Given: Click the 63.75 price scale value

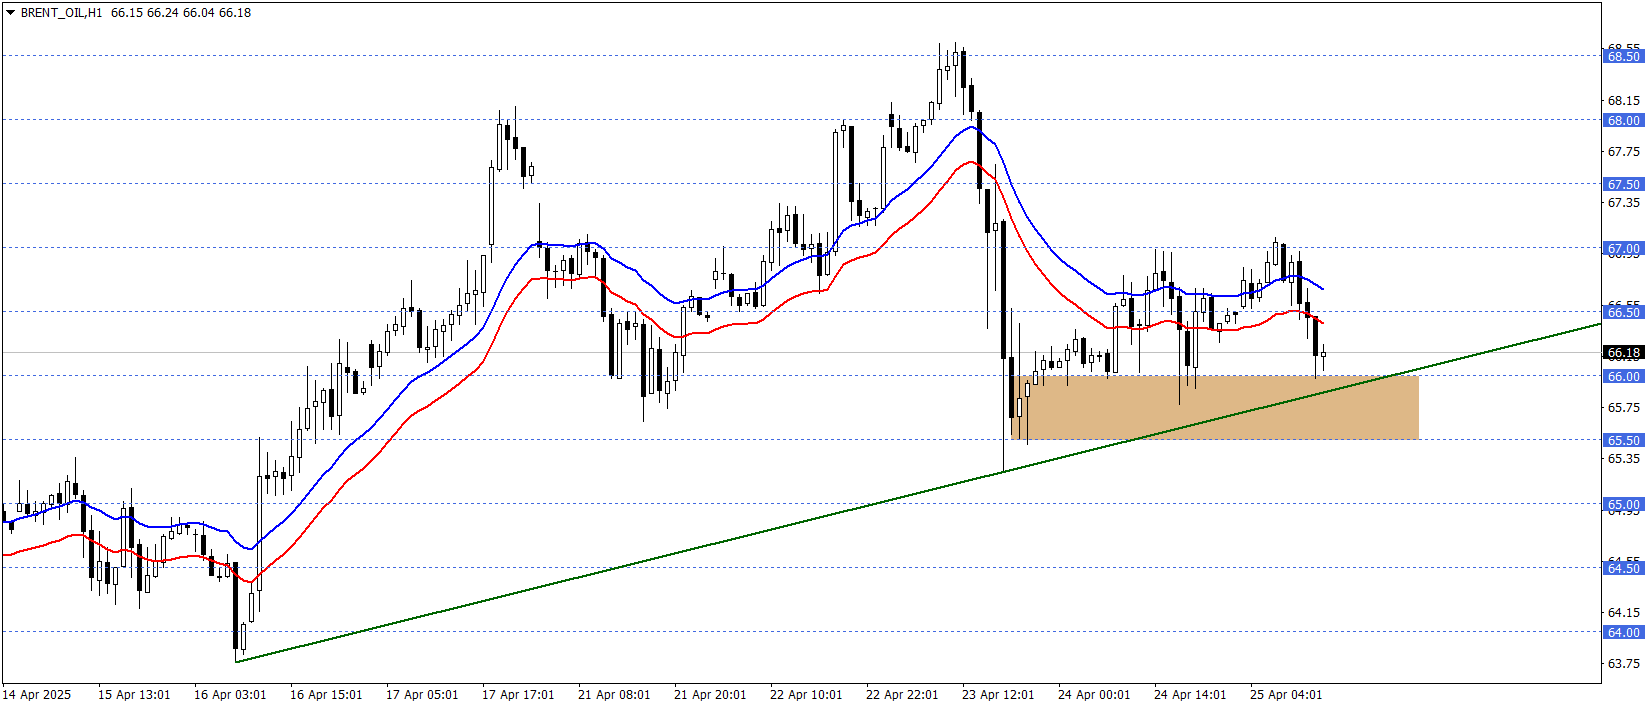Looking at the screenshot, I should click(1623, 663).
